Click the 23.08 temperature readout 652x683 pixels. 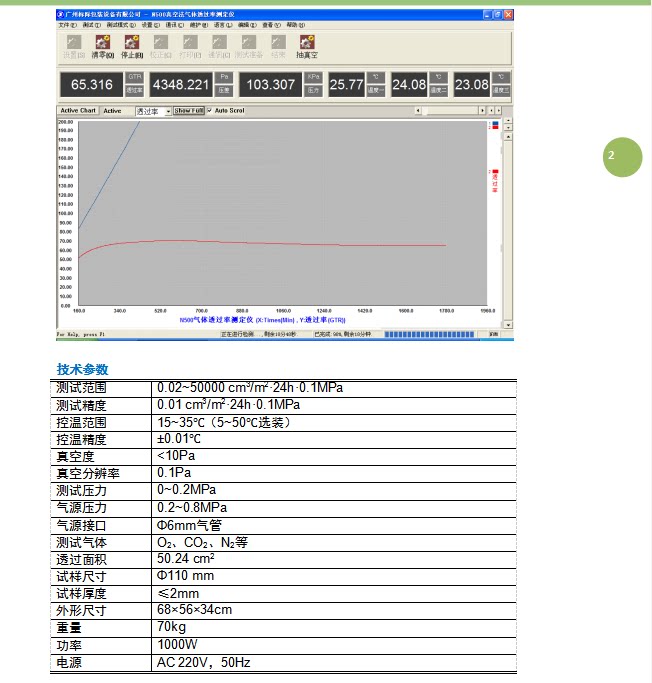tap(472, 85)
